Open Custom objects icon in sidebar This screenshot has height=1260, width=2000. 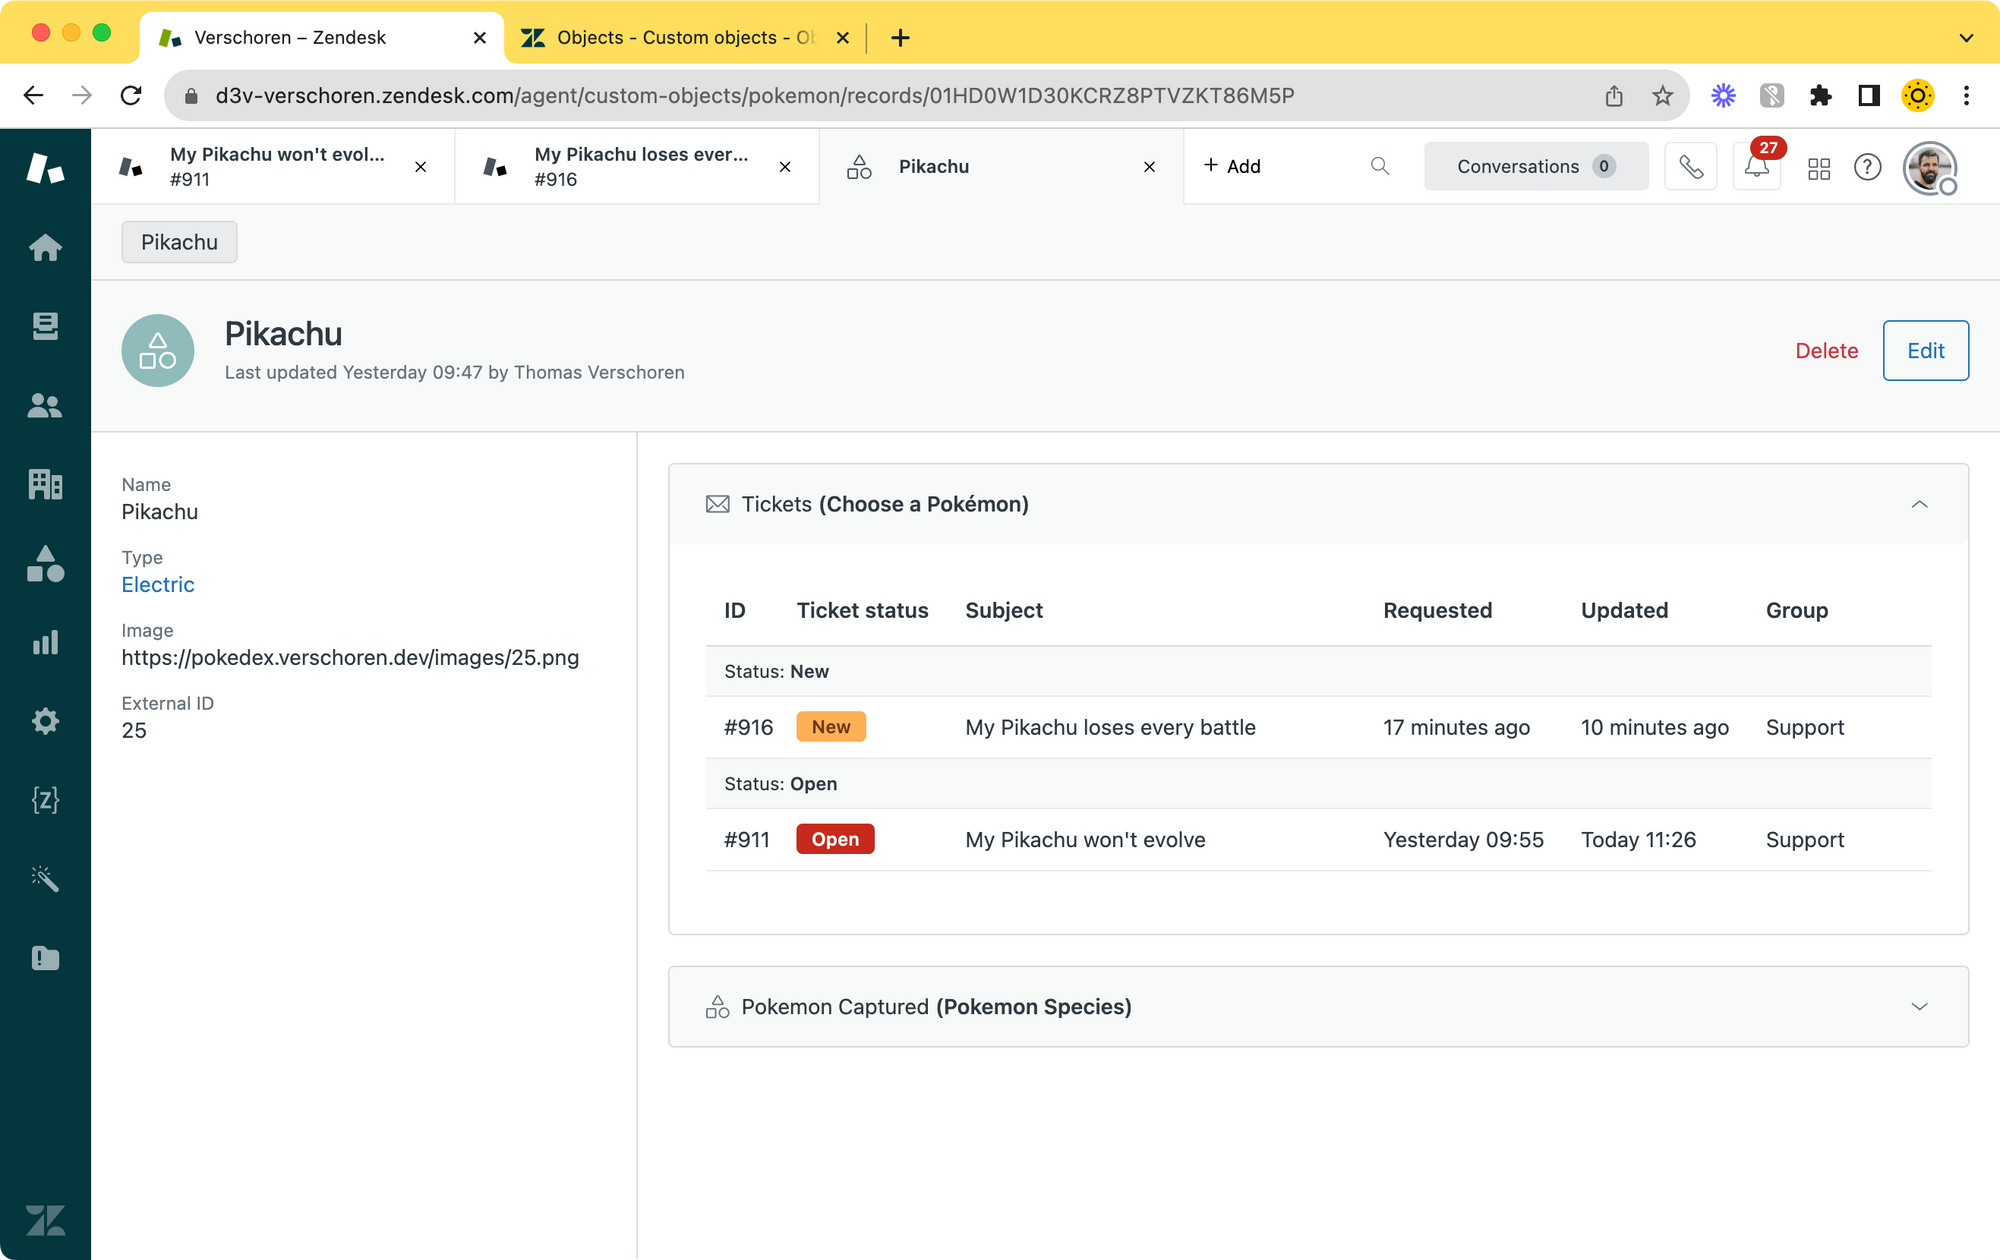point(45,564)
